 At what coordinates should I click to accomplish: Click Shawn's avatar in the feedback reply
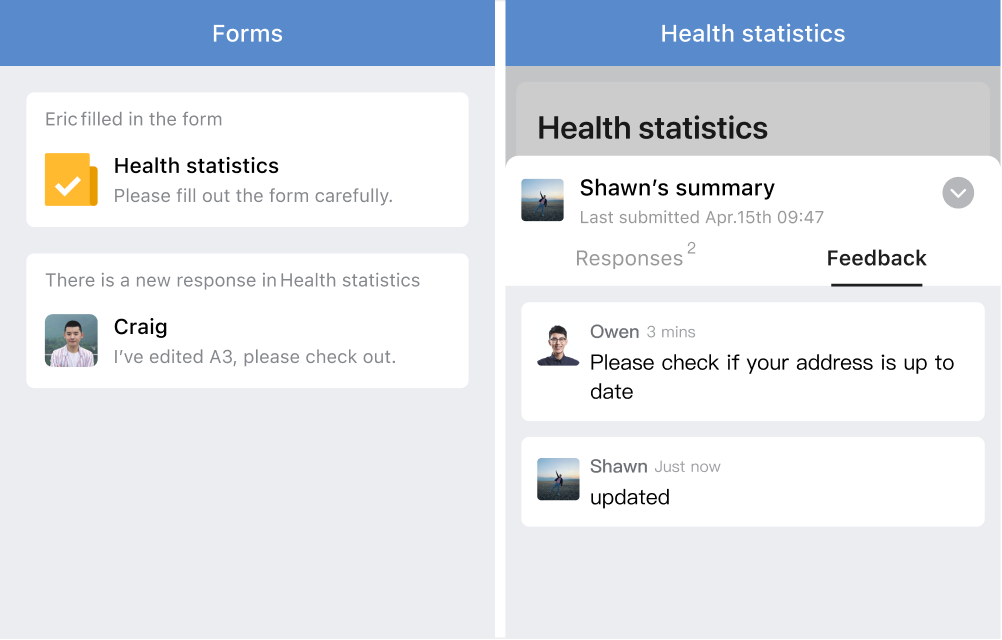coord(558,479)
